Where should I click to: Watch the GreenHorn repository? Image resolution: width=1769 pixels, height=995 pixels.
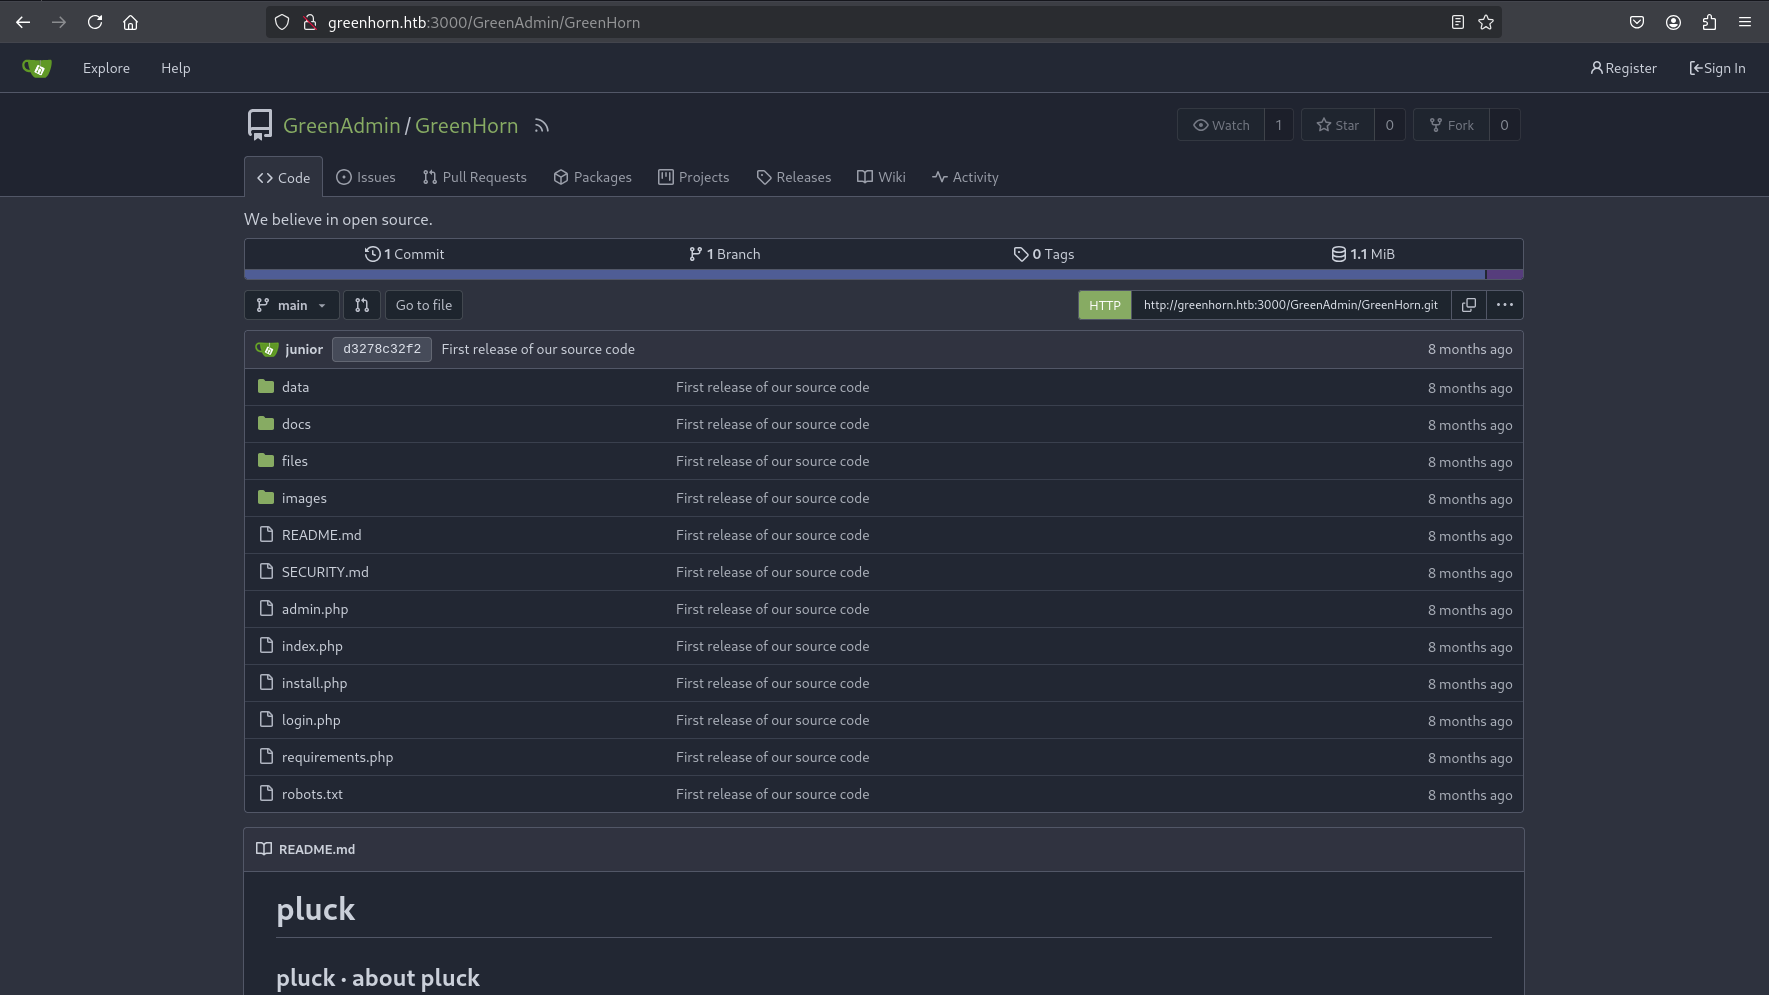point(1221,125)
